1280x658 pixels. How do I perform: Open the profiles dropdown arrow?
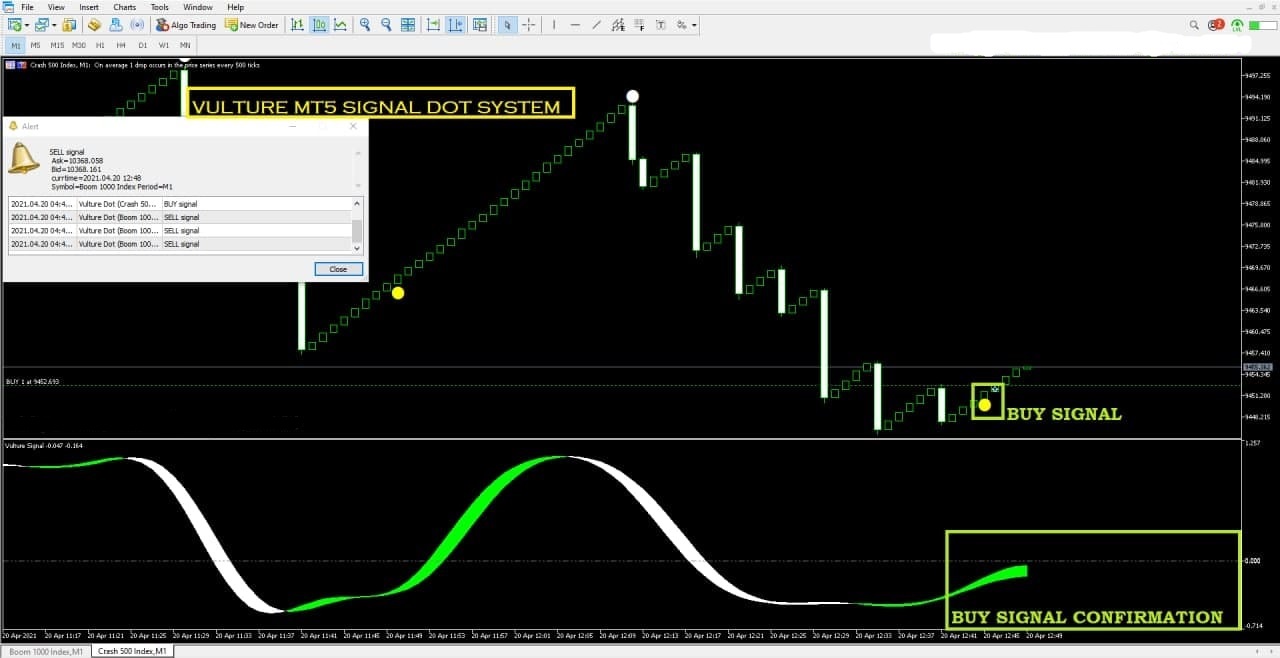tap(54, 24)
